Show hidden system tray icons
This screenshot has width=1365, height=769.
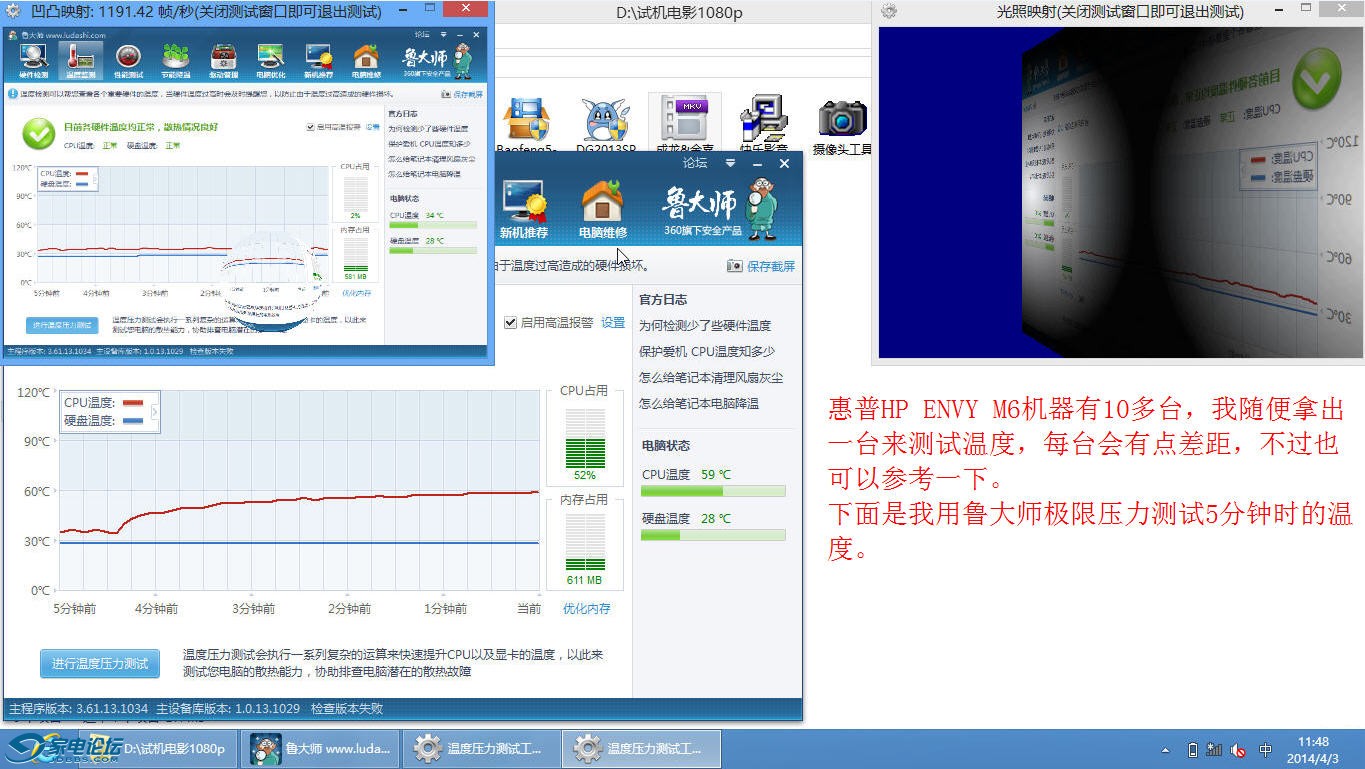[1165, 750]
